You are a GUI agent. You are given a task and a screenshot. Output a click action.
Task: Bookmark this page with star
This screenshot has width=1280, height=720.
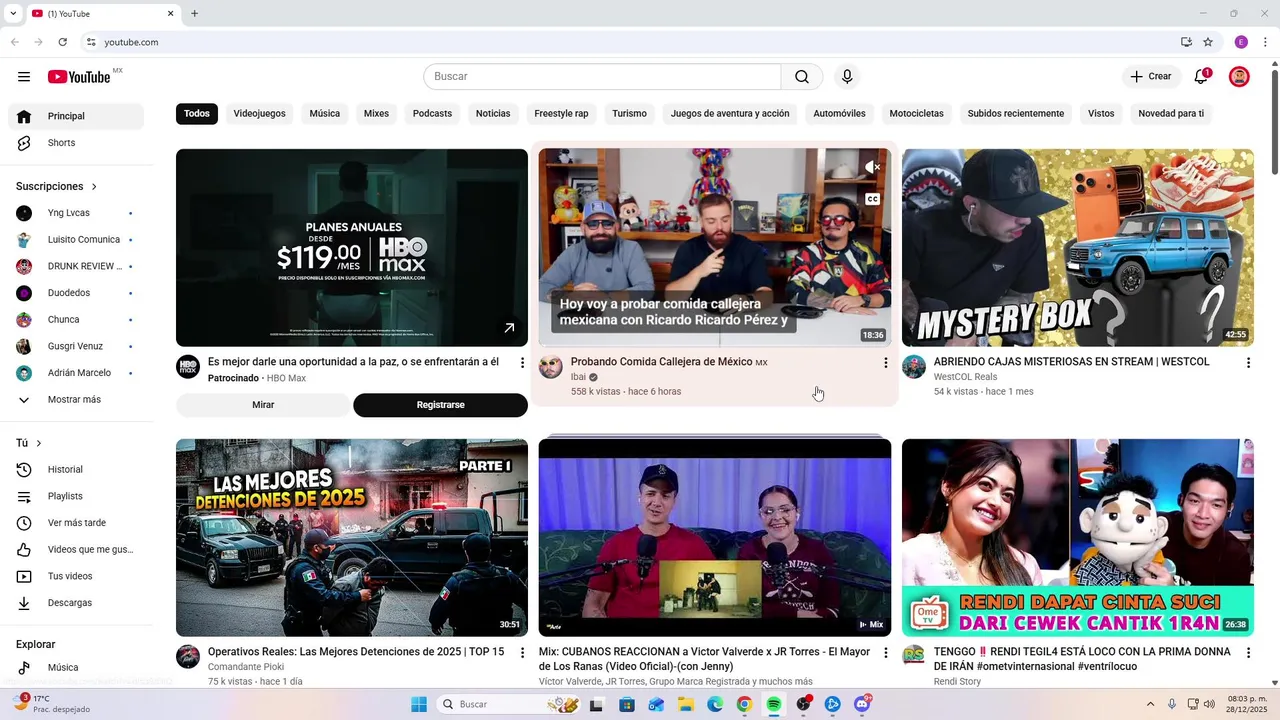[1208, 42]
